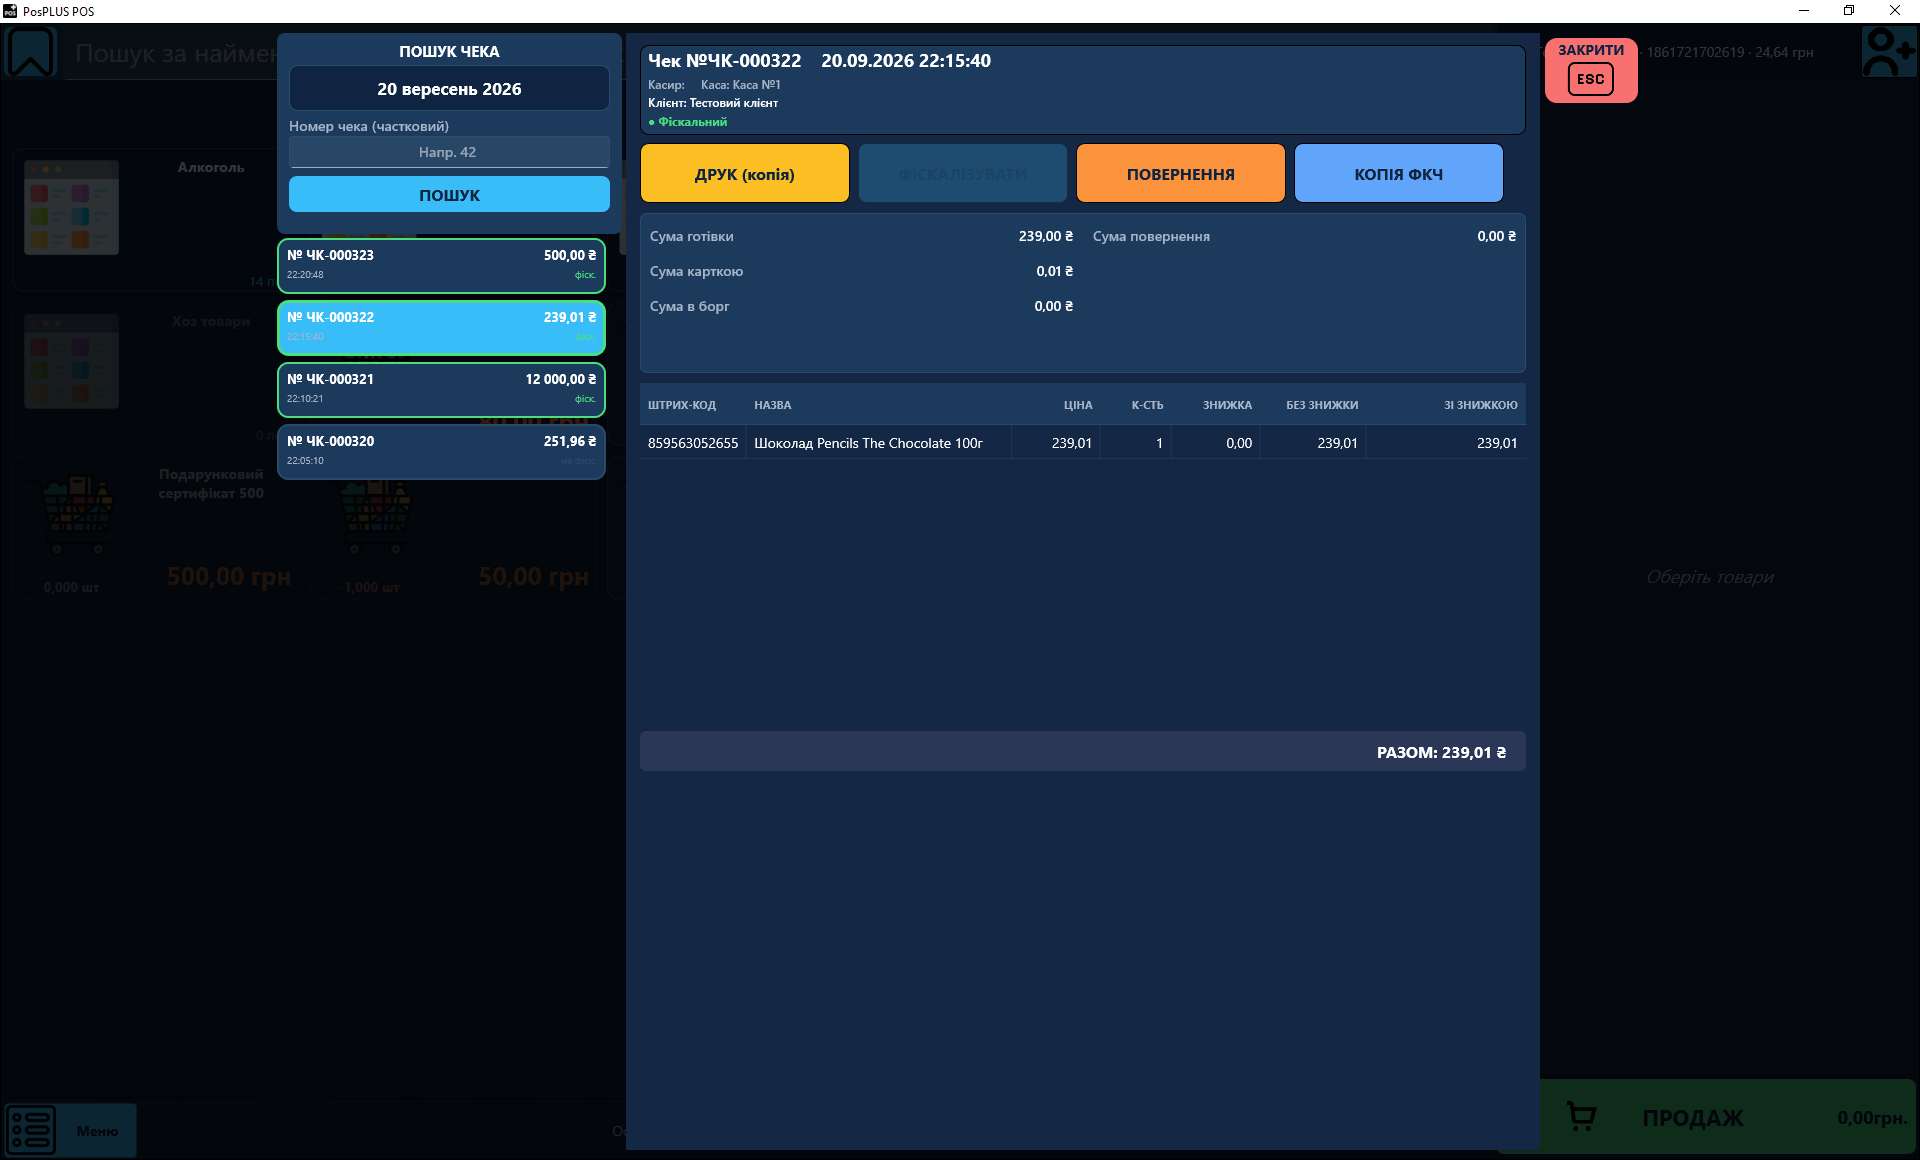Screen dimensions: 1920x1160
Task: Click the ЦІНА column header
Action: [x=1078, y=405]
